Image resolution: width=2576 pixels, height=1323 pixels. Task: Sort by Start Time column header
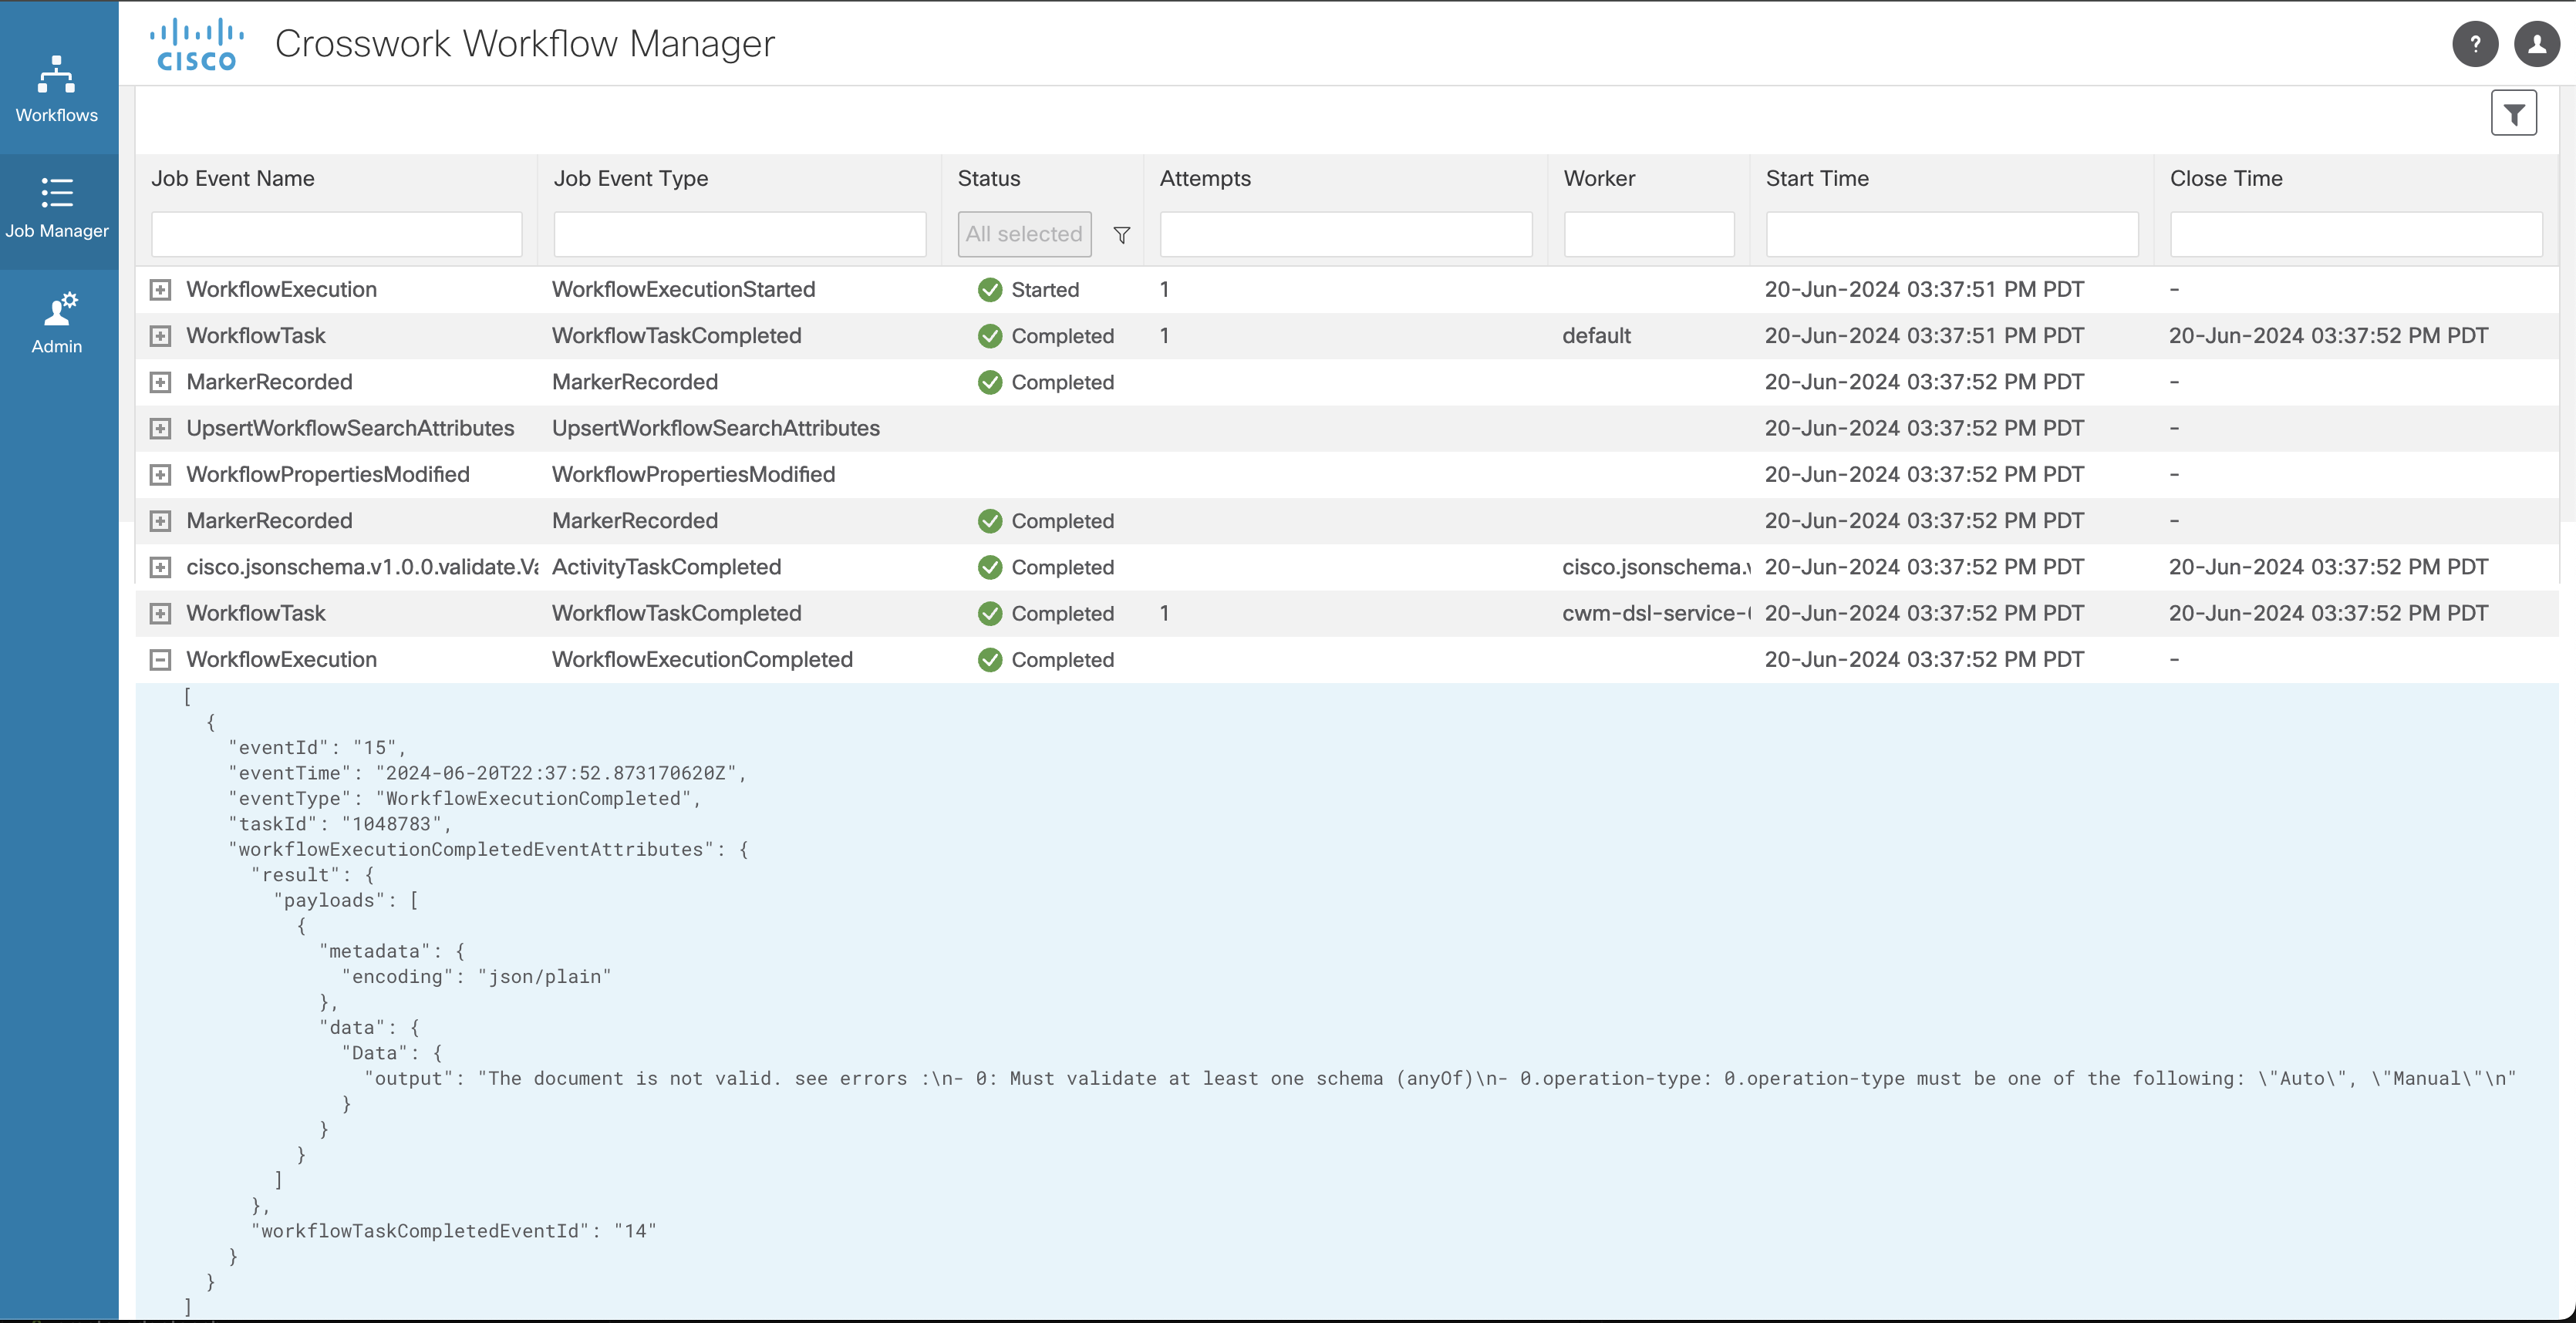[x=1816, y=179]
